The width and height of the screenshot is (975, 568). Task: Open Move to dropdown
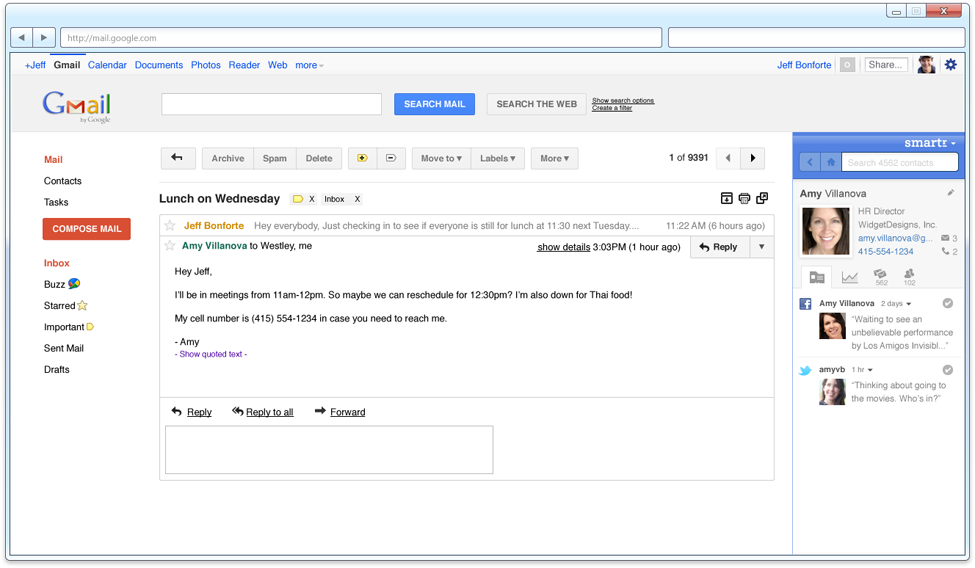[x=441, y=158]
